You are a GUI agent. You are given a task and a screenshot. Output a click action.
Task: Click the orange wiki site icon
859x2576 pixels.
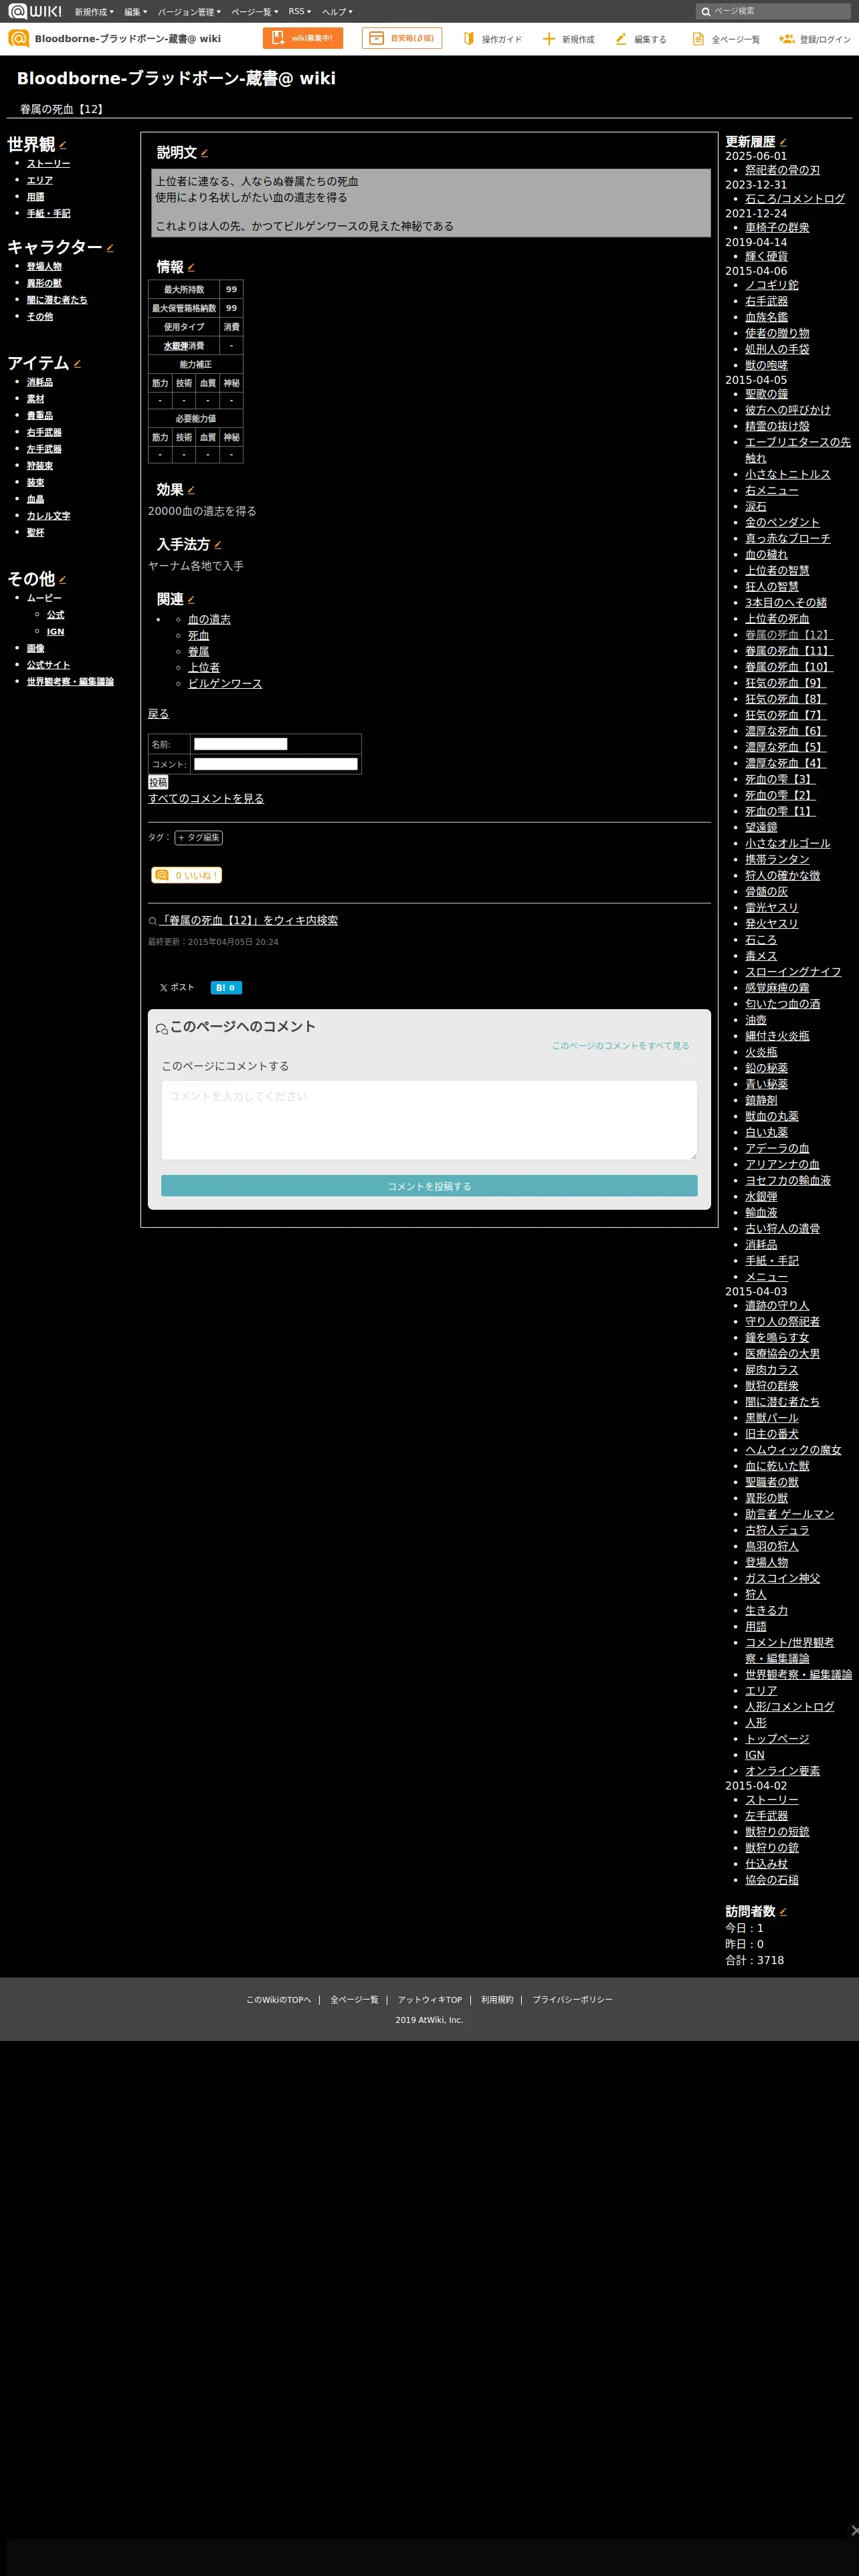point(18,38)
